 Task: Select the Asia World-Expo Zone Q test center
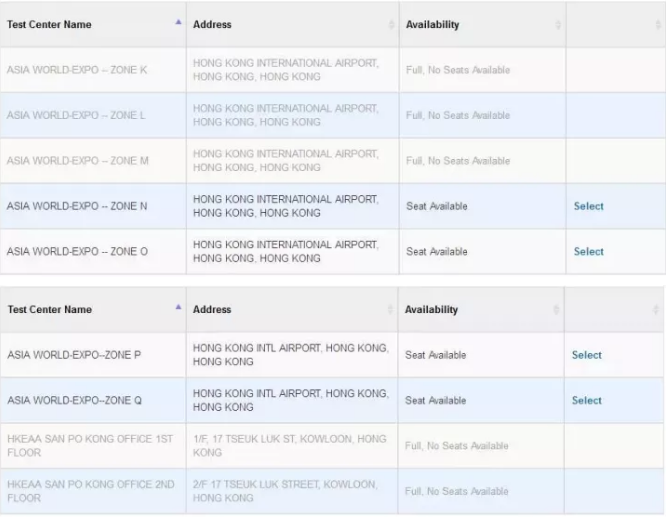(x=587, y=400)
